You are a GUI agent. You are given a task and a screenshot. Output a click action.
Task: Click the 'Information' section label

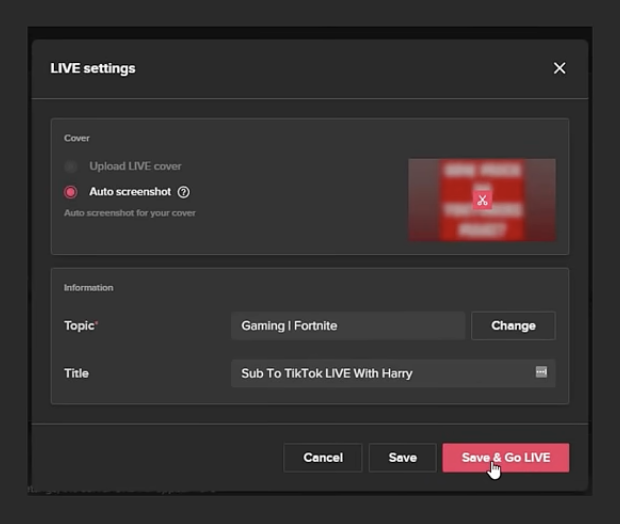tap(89, 288)
